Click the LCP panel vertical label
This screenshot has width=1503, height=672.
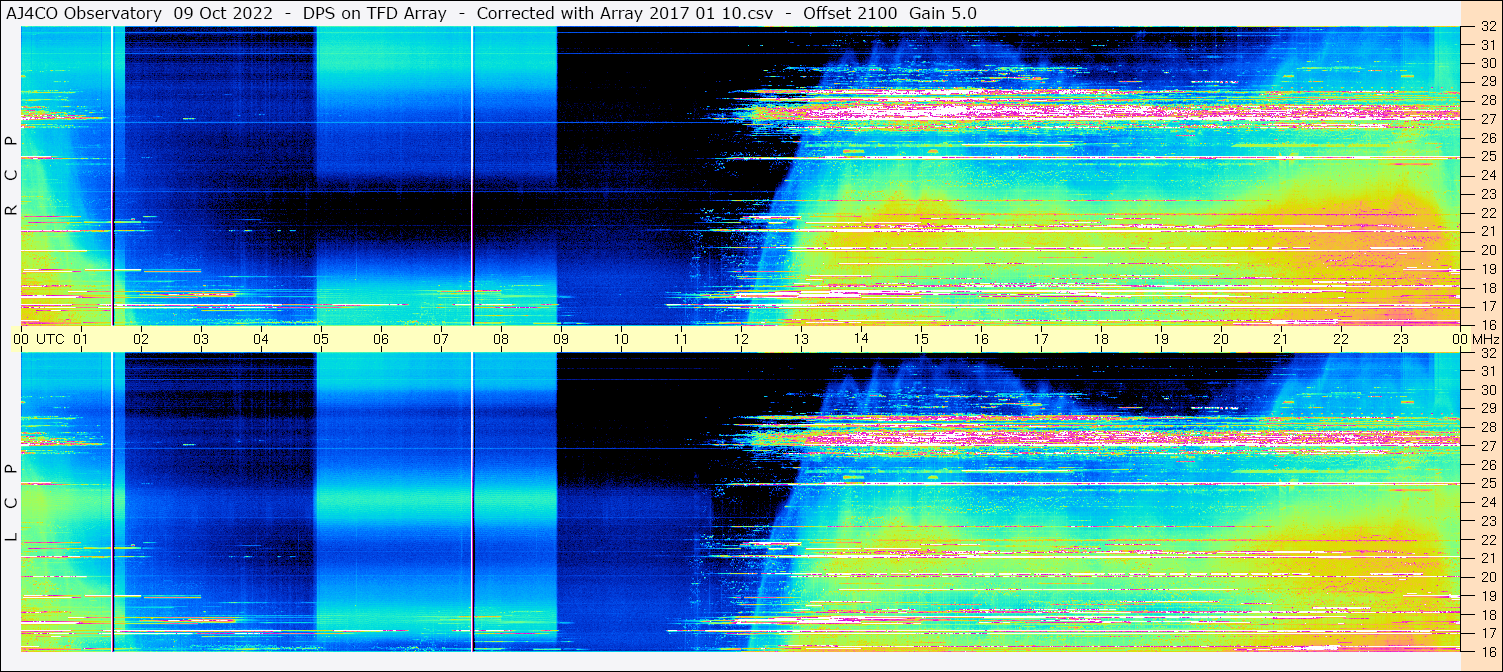pos(12,503)
